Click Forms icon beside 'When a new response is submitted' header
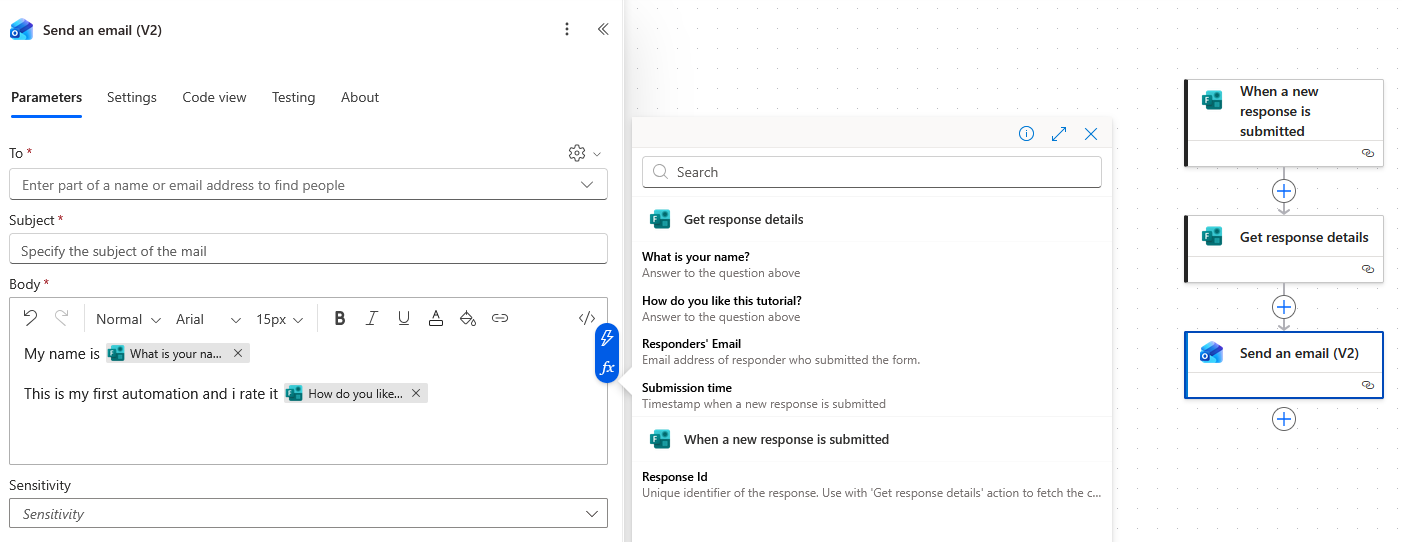The width and height of the screenshot is (1402, 542). (660, 439)
